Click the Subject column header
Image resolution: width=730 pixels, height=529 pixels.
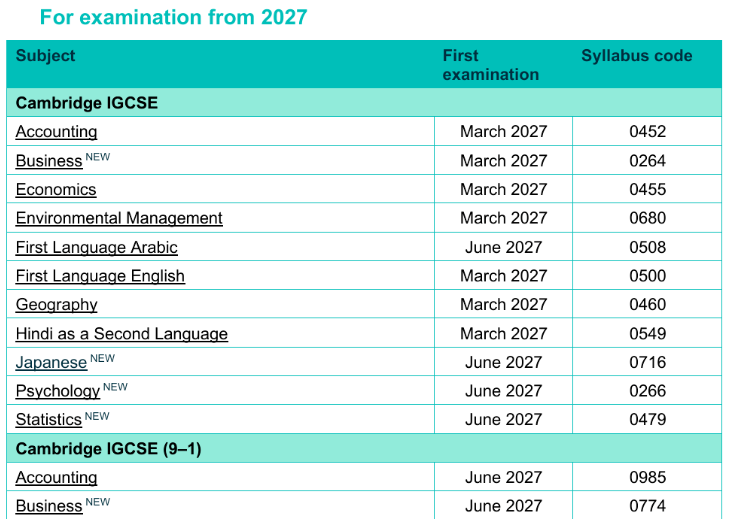point(45,56)
